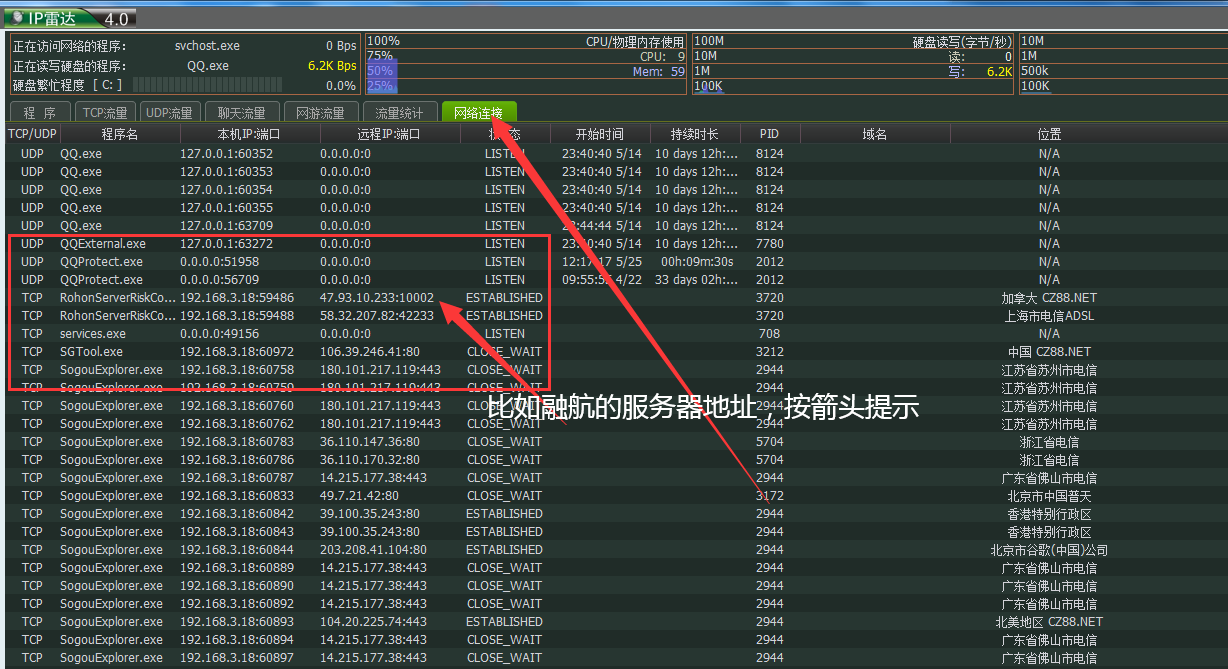Show the 流量统计 tab
The height and width of the screenshot is (669, 1228).
pyautogui.click(x=399, y=113)
